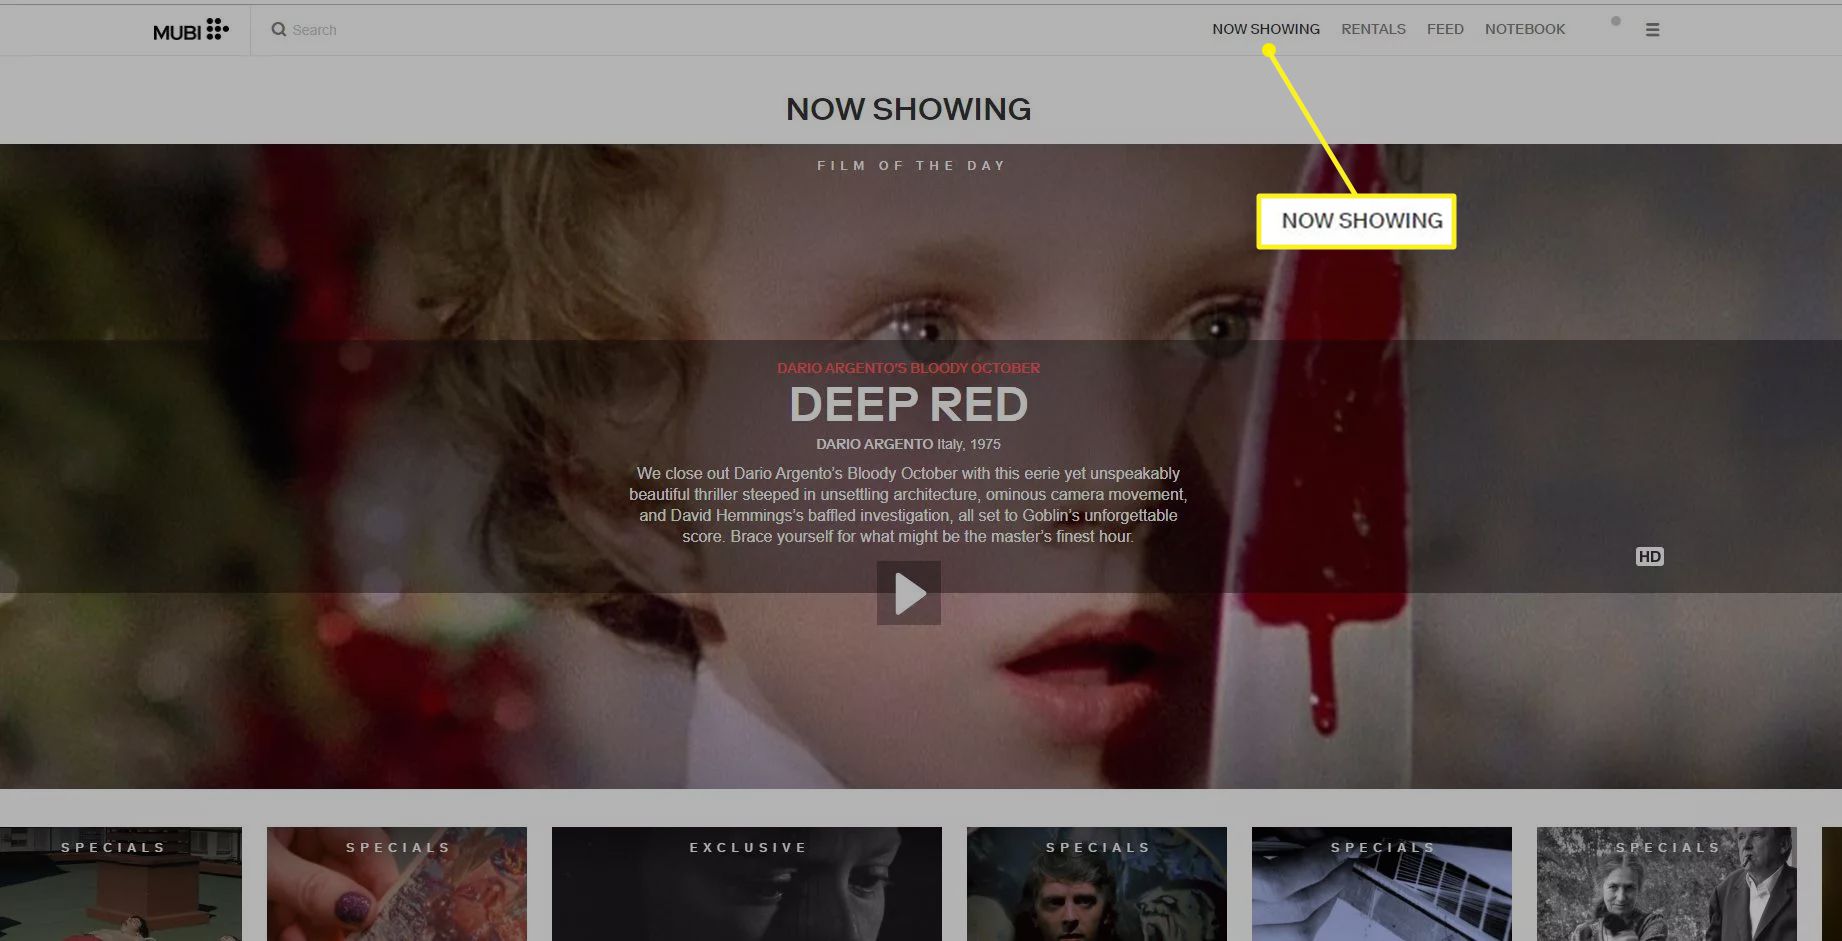Open the Deep Red title

[x=909, y=405]
